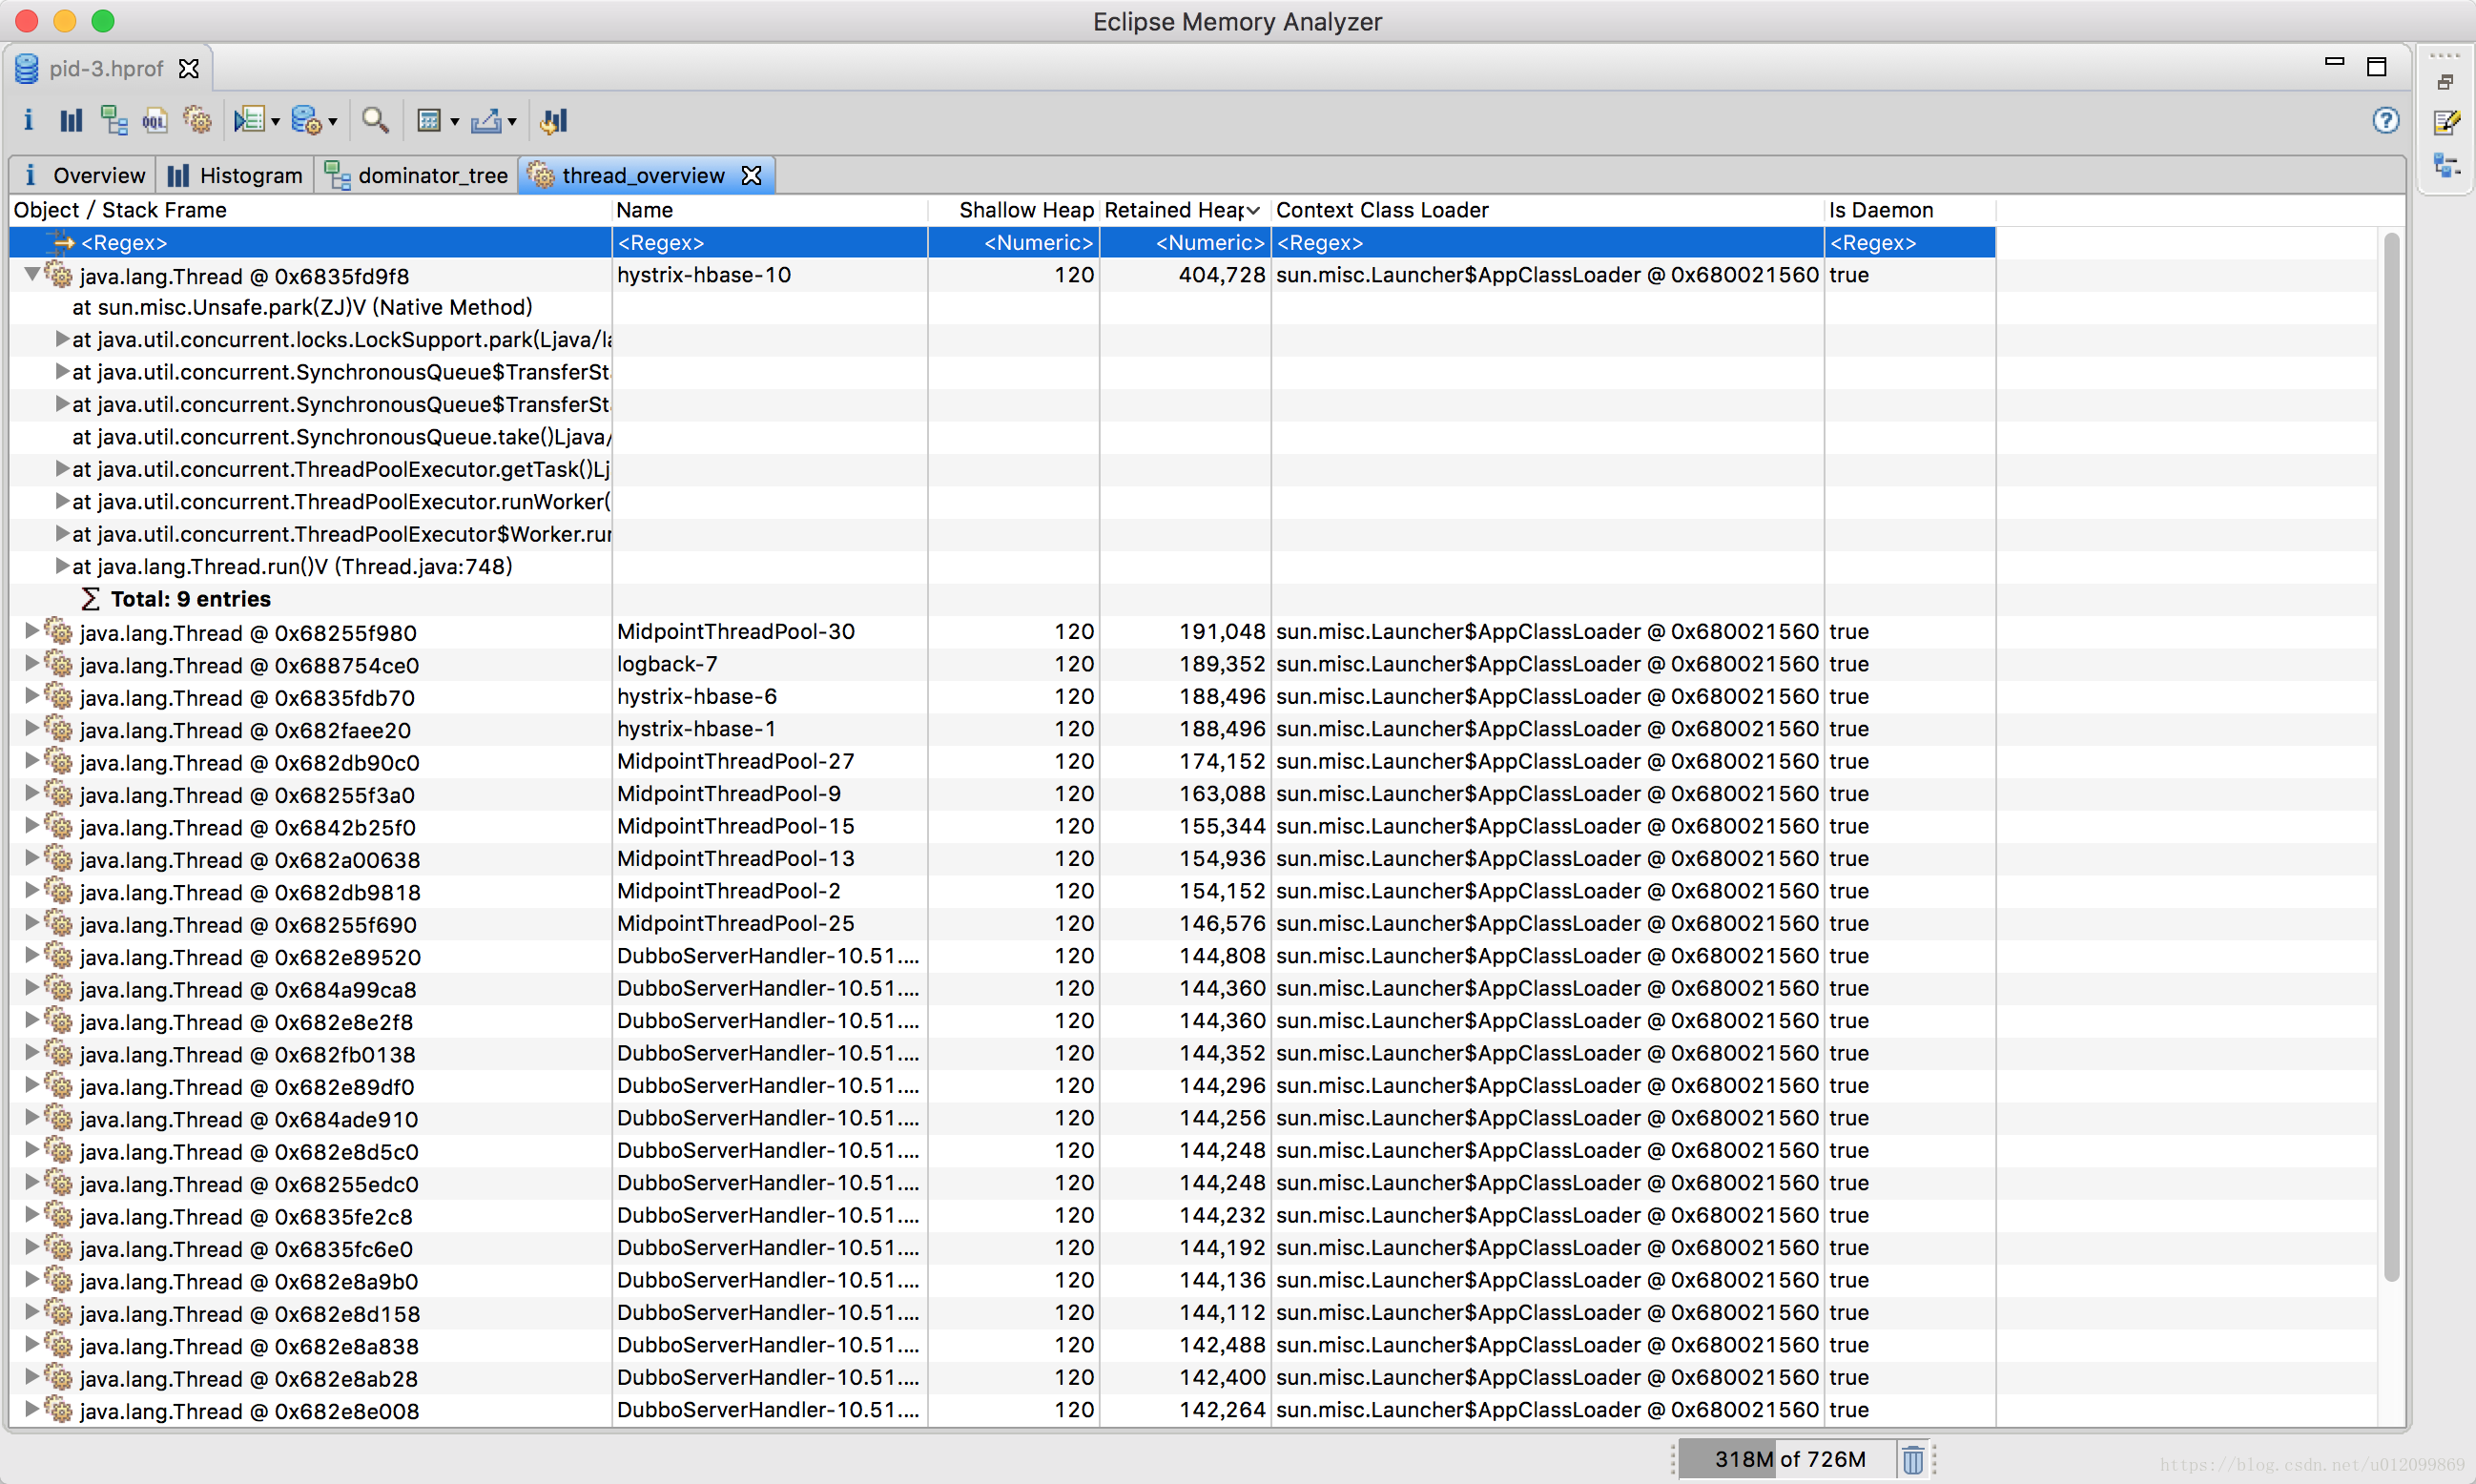Expand thread hystrix-hbase-1 row
The height and width of the screenshot is (1484, 2476).
tap(31, 728)
